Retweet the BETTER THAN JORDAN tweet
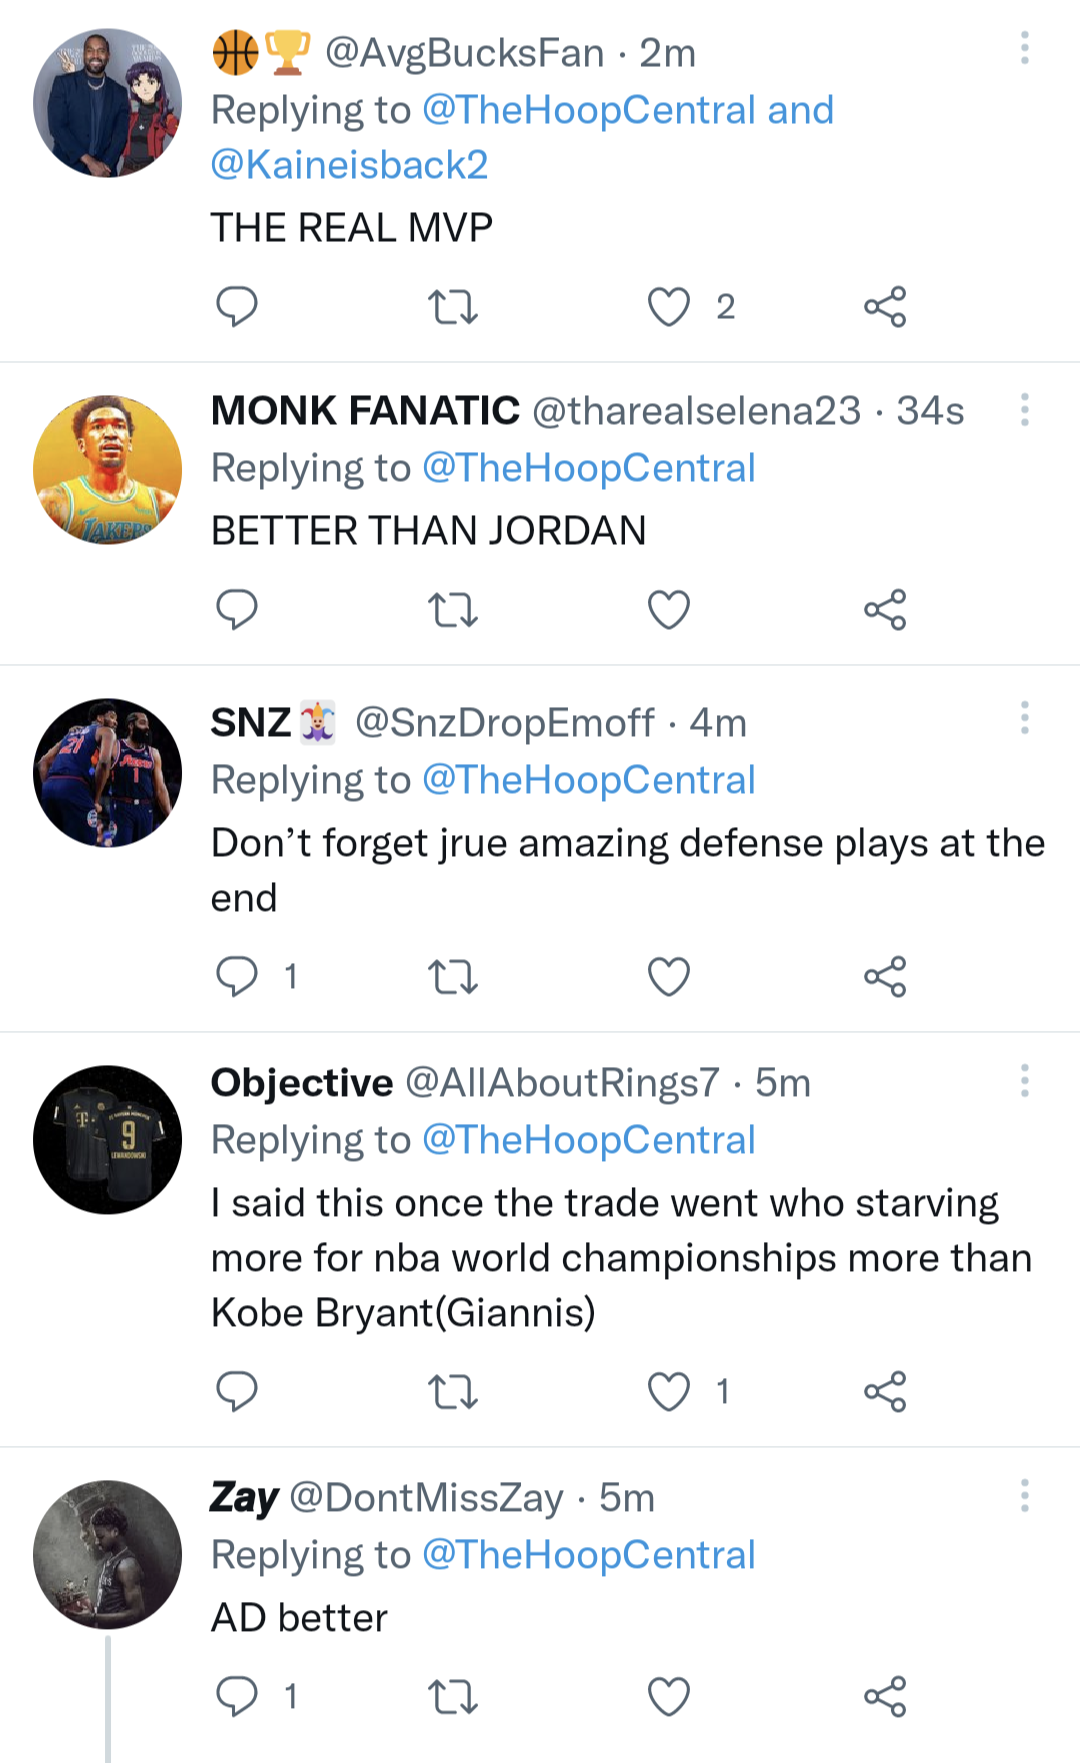 click(452, 609)
